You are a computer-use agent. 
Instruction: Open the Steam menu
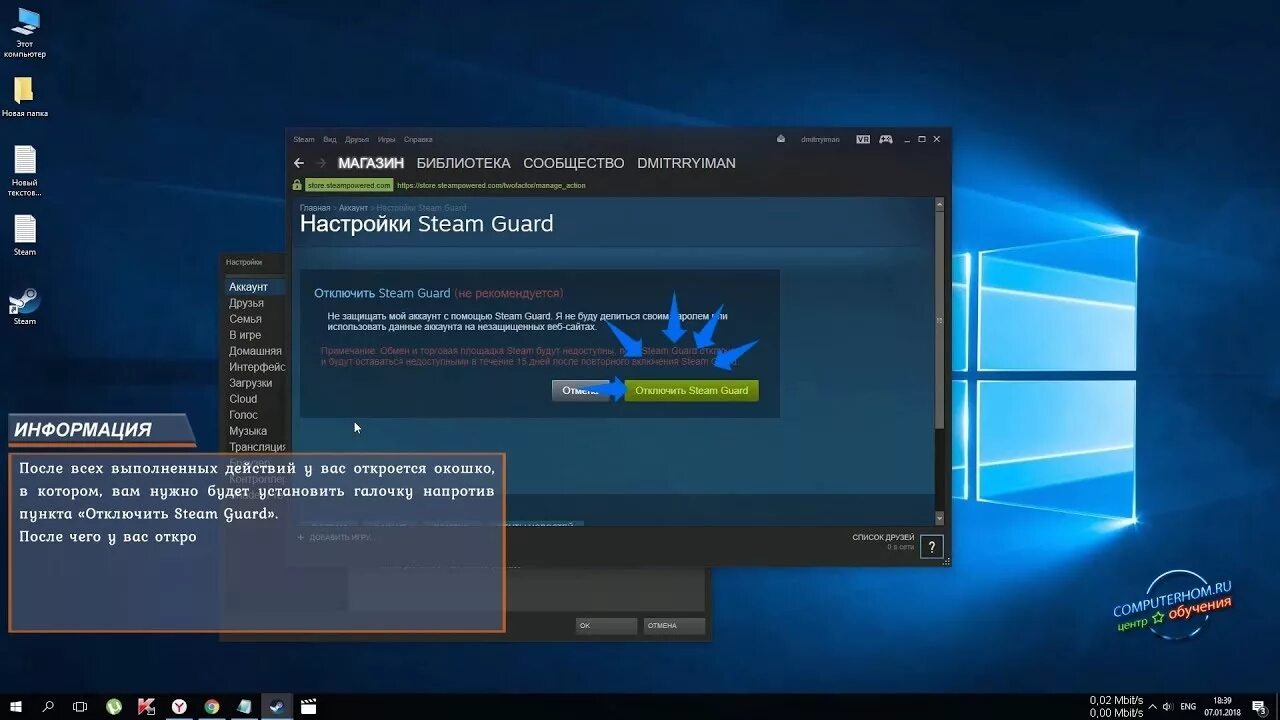tap(303, 139)
